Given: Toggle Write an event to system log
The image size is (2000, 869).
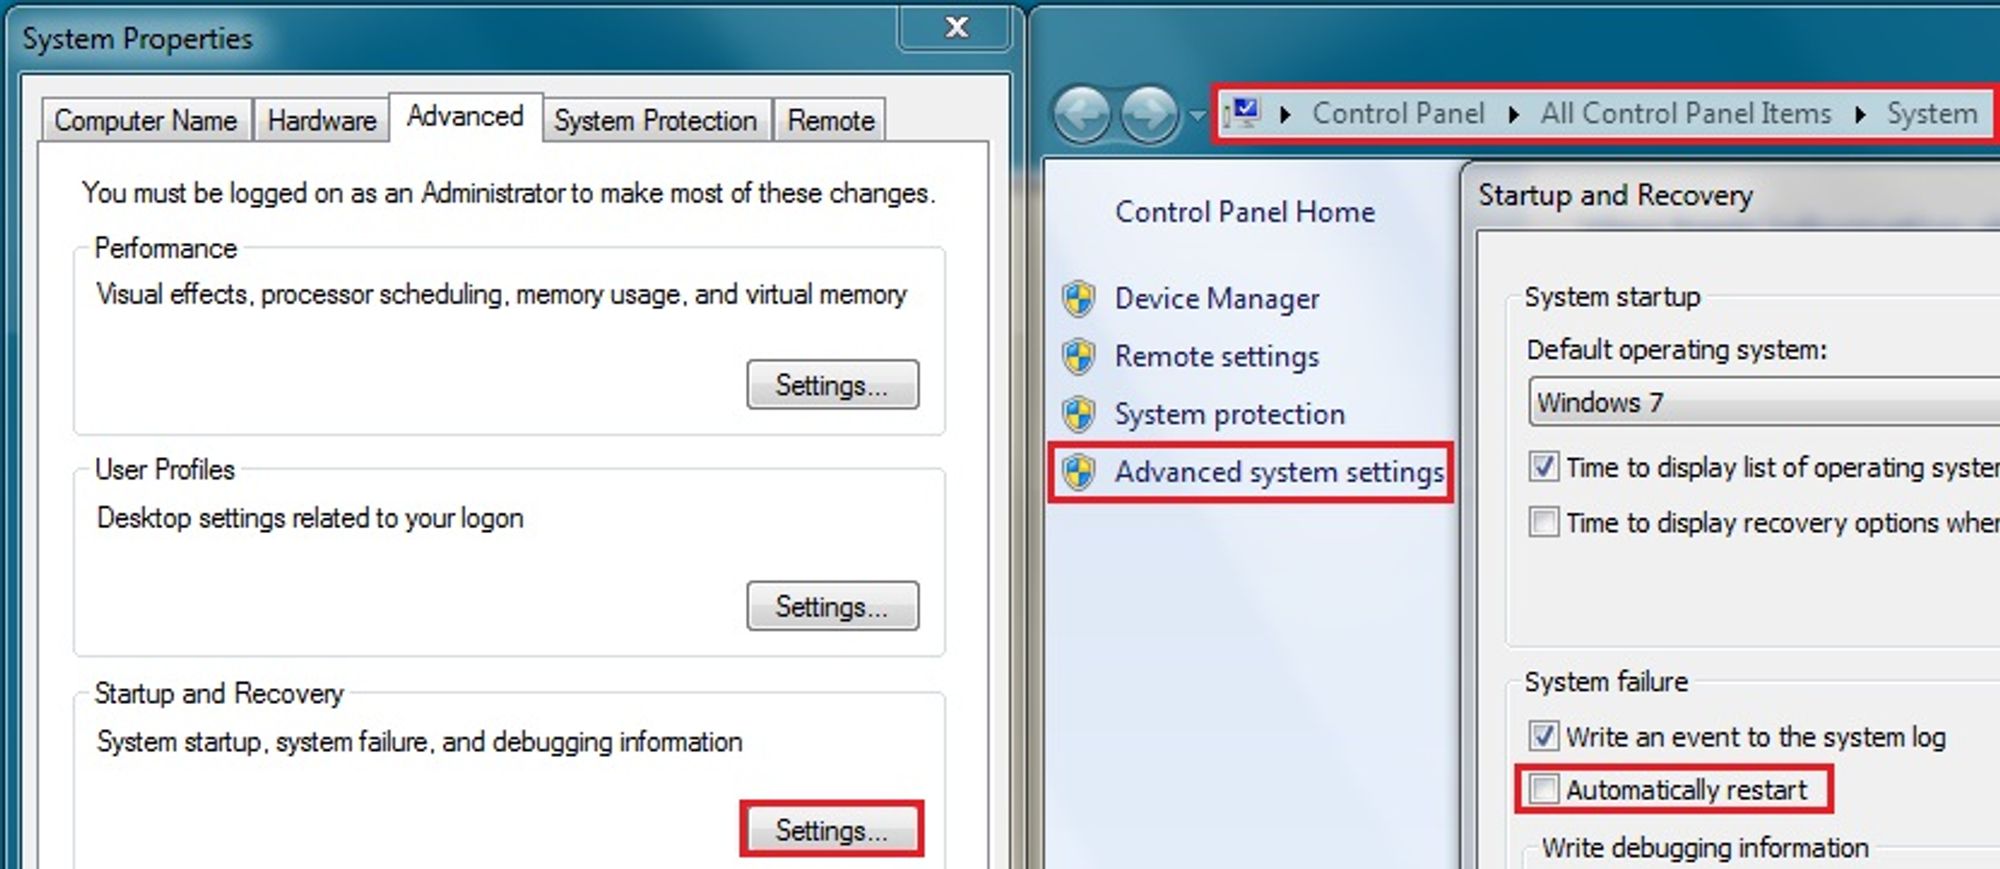Looking at the screenshot, I should (x=1543, y=736).
